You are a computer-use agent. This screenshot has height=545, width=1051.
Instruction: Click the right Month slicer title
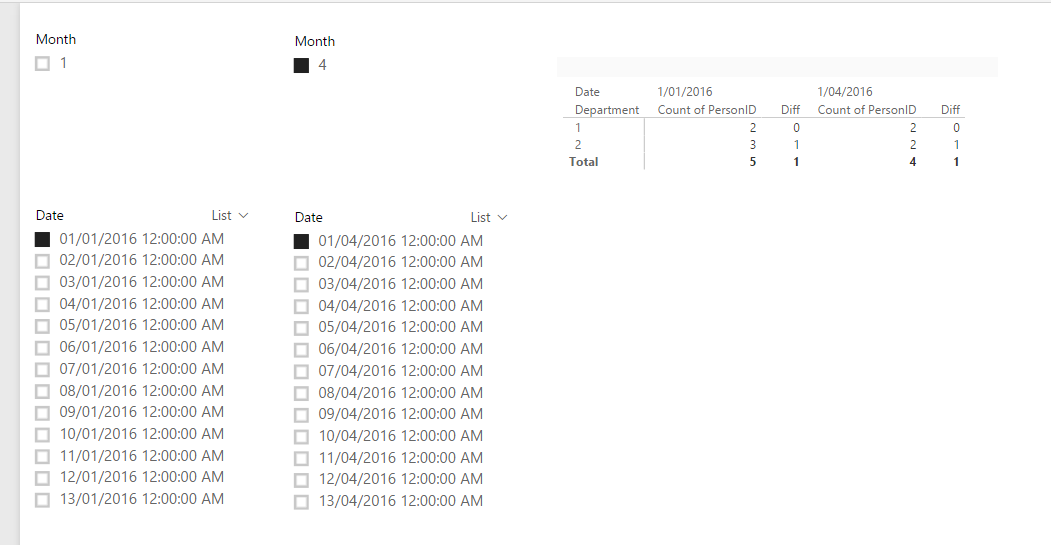(x=315, y=42)
